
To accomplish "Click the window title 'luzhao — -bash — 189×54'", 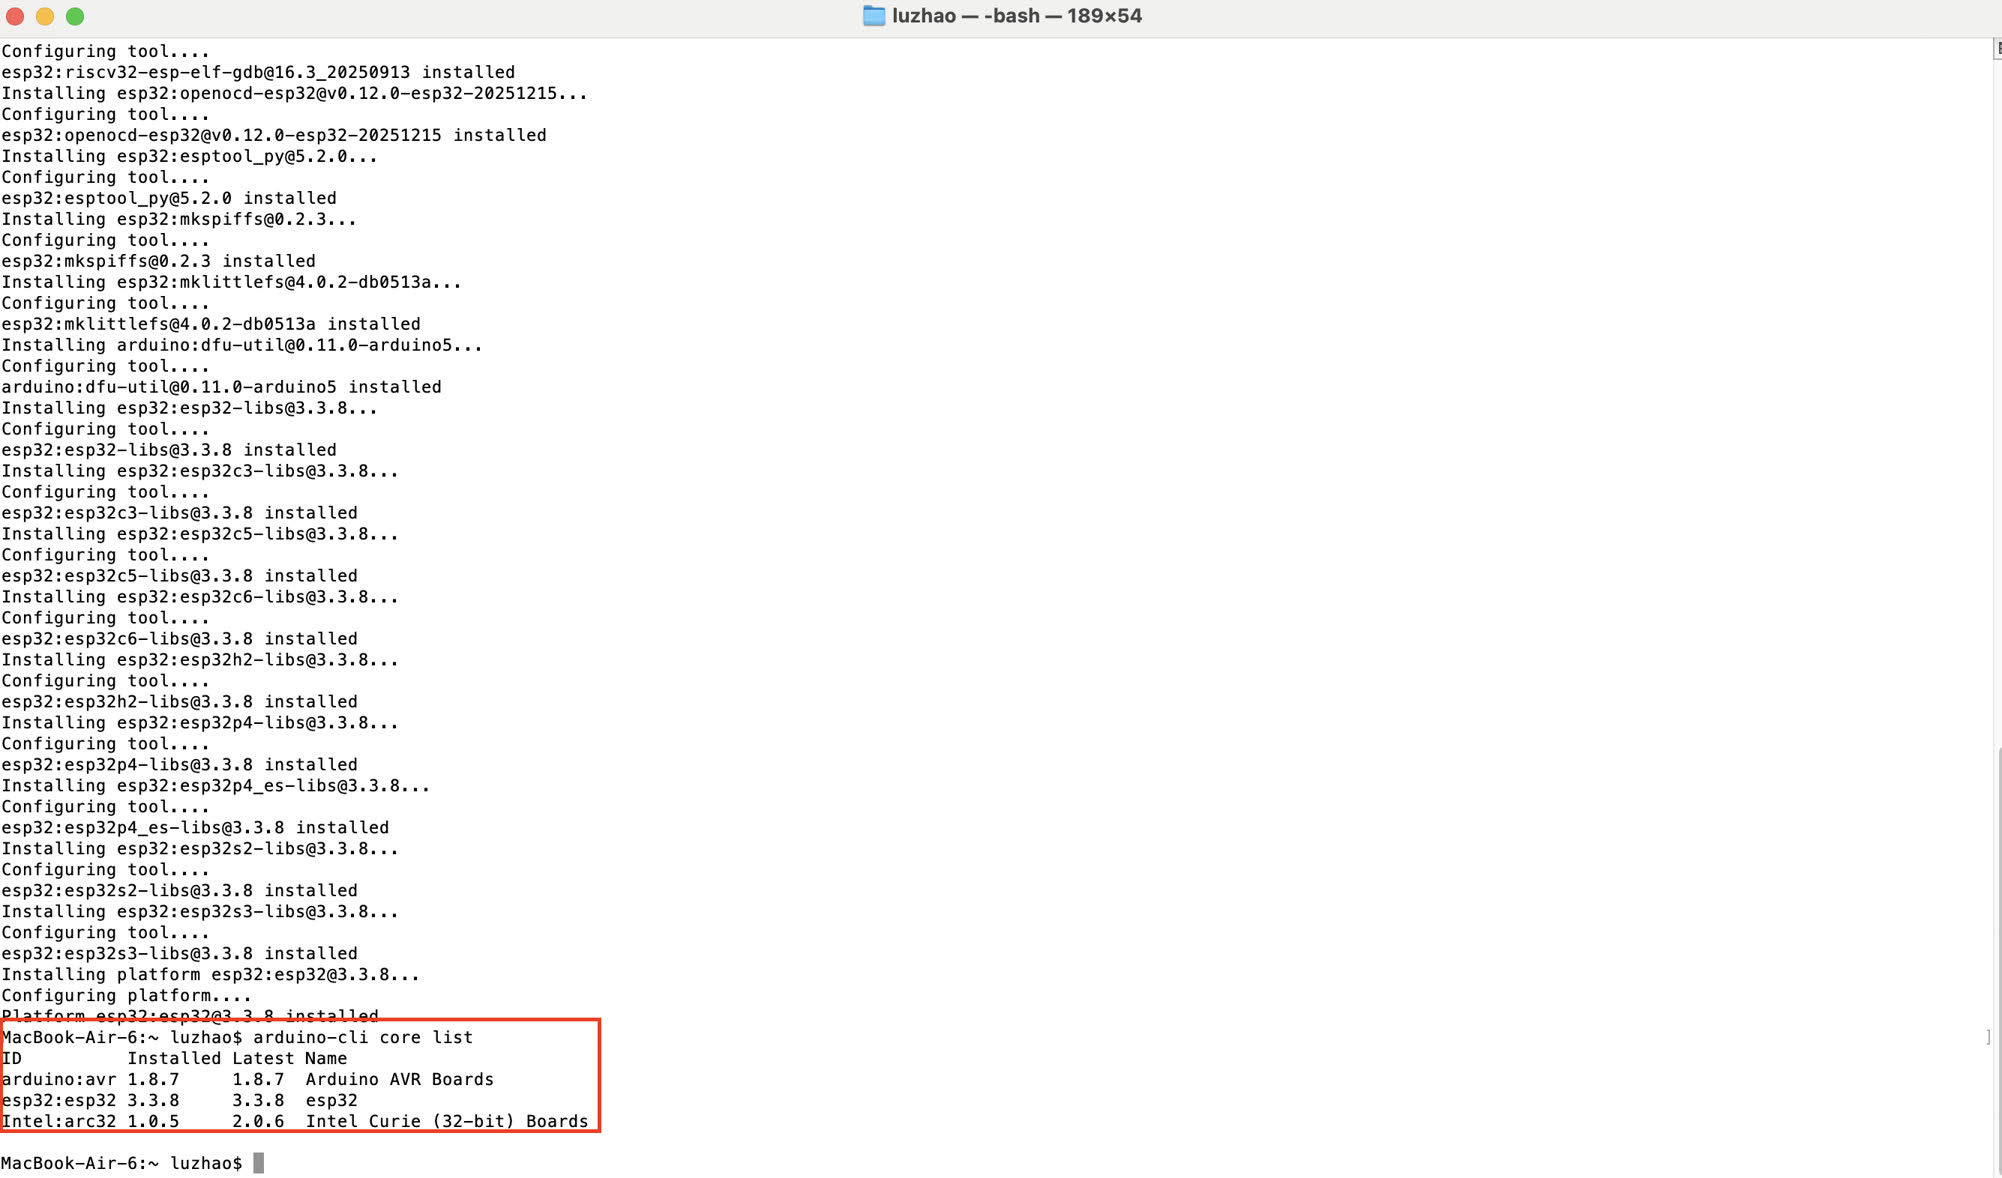I will pyautogui.click(x=1016, y=16).
